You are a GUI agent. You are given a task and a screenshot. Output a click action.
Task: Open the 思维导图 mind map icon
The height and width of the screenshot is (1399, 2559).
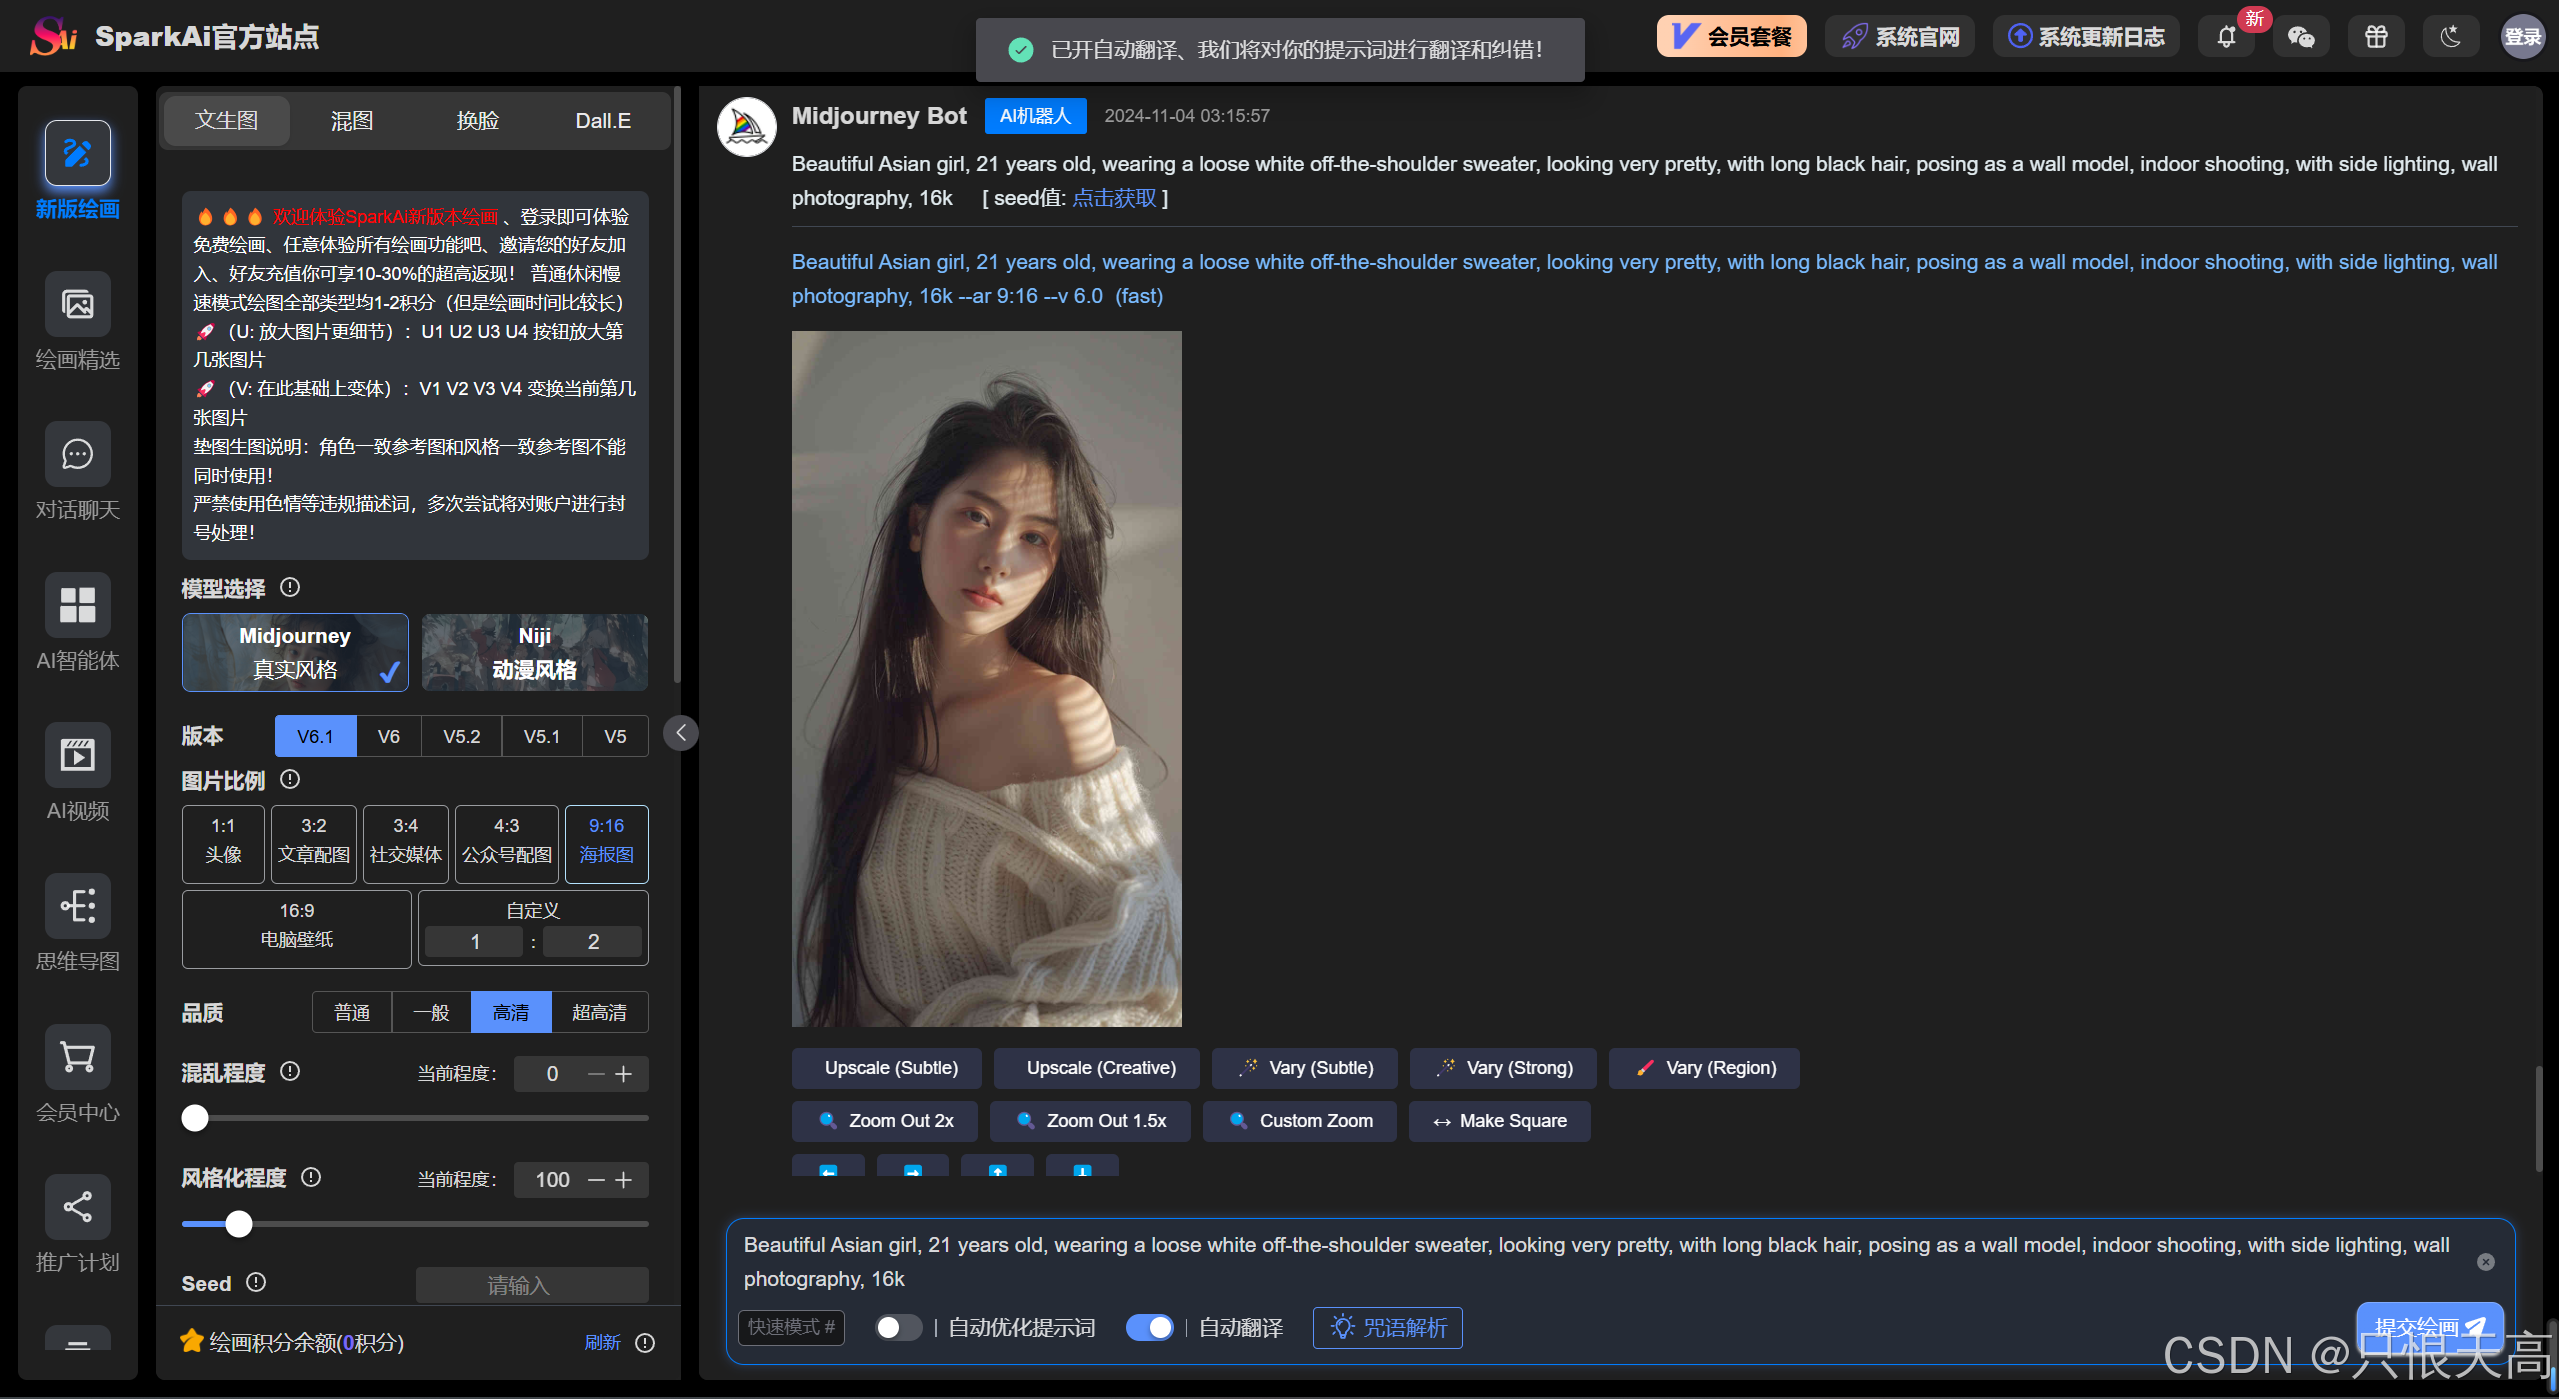tap(77, 906)
